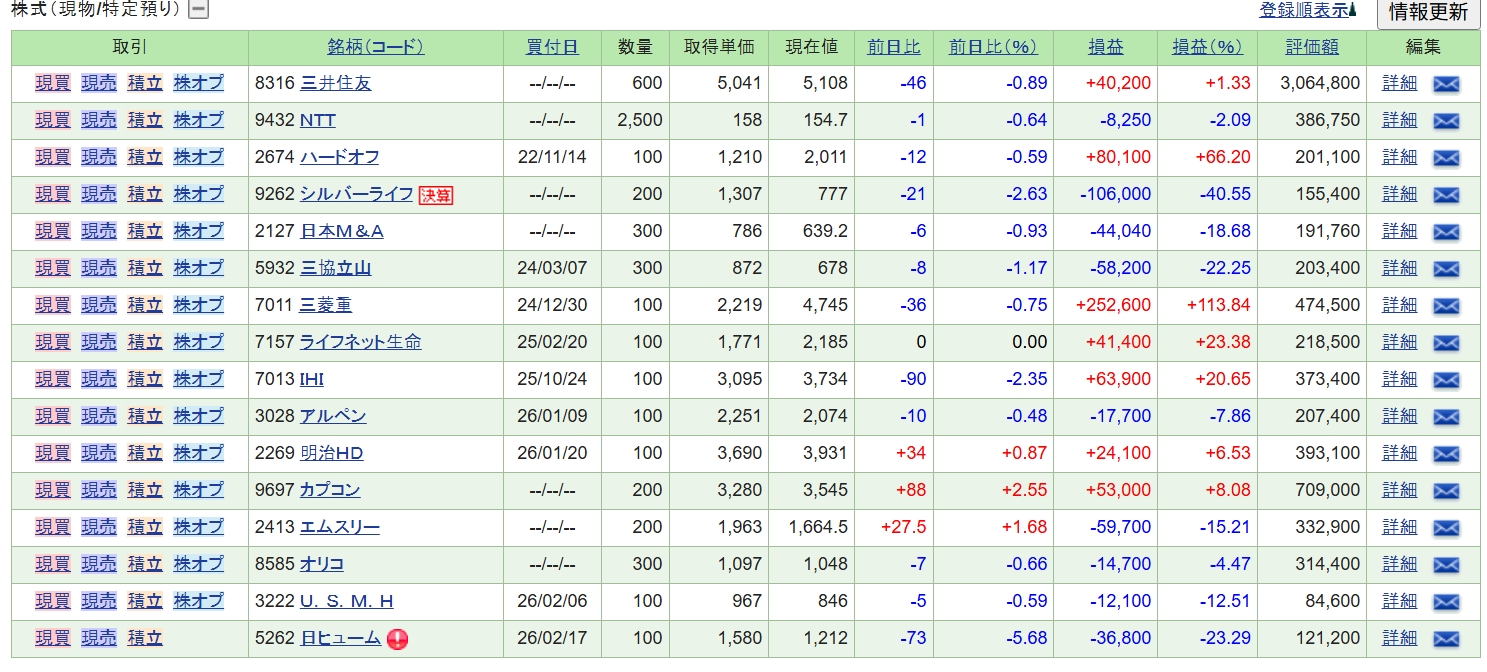Open the 明治HD stock link
The image size is (1487, 672).
click(x=331, y=453)
